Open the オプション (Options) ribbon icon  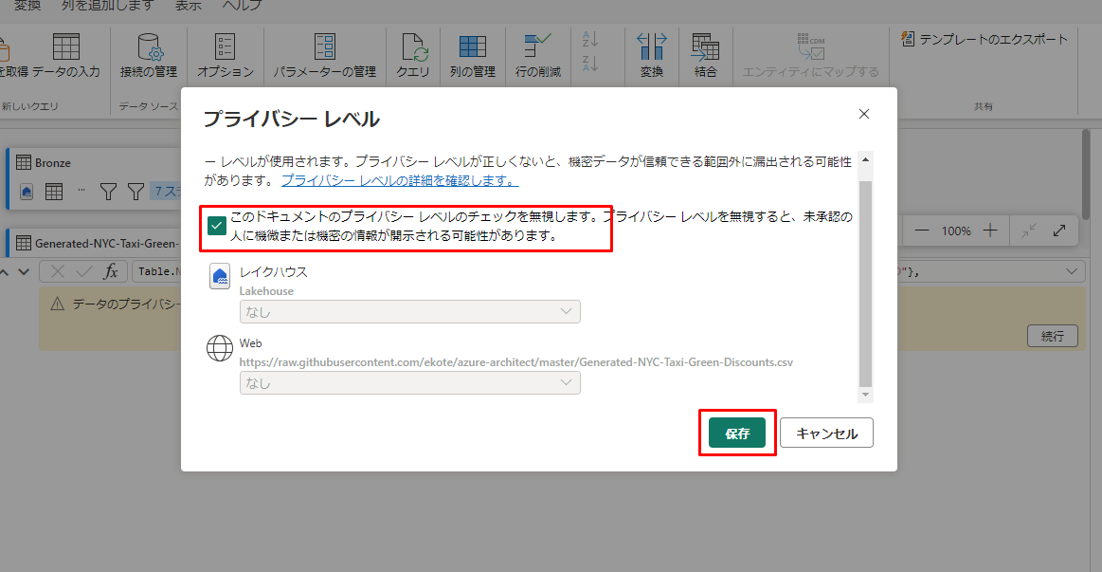[225, 47]
